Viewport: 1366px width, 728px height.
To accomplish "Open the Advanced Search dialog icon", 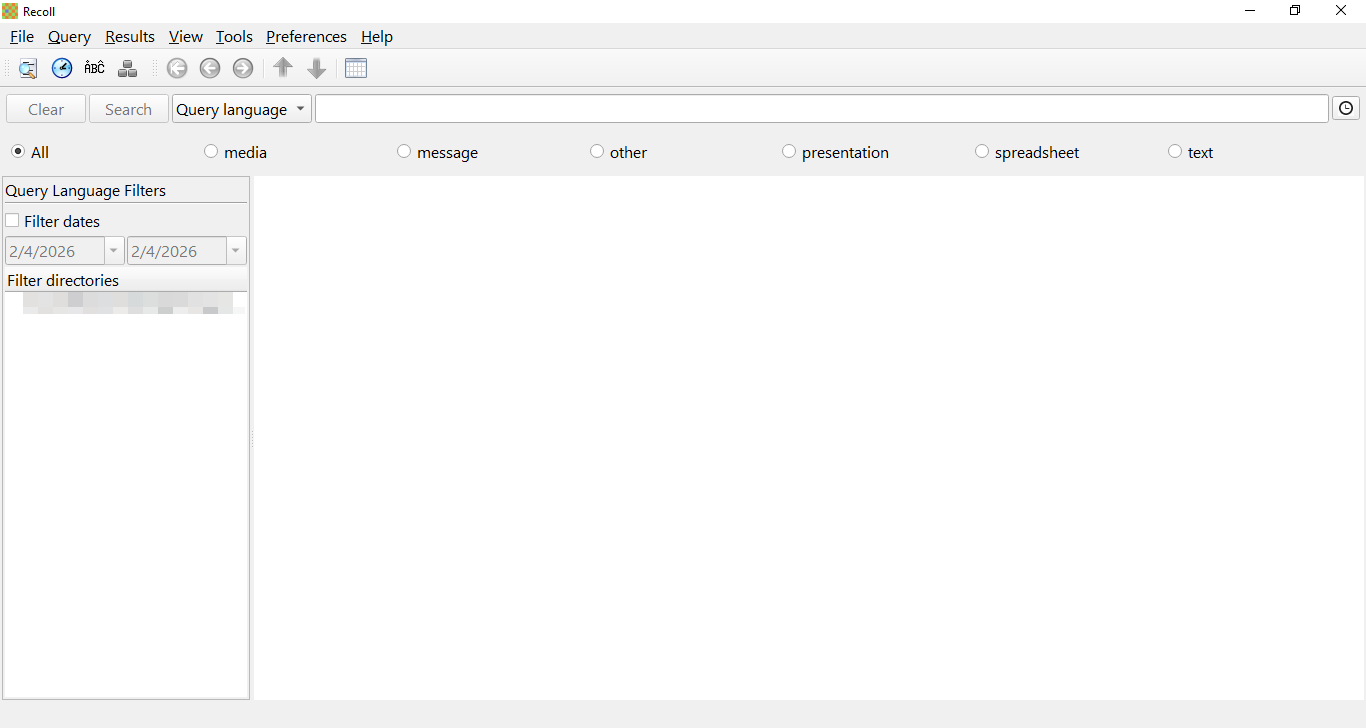I will click(28, 69).
